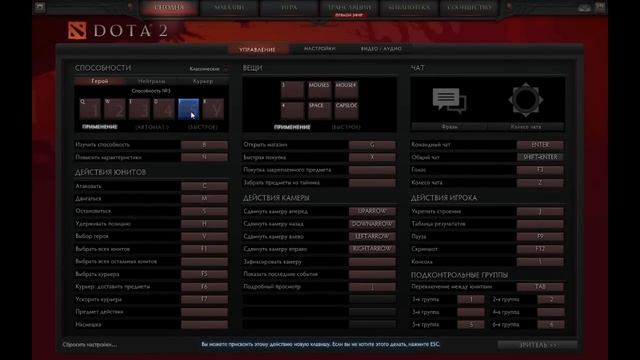Select the item slot bound to 4
Screen dimensions: 640x360
[292, 111]
